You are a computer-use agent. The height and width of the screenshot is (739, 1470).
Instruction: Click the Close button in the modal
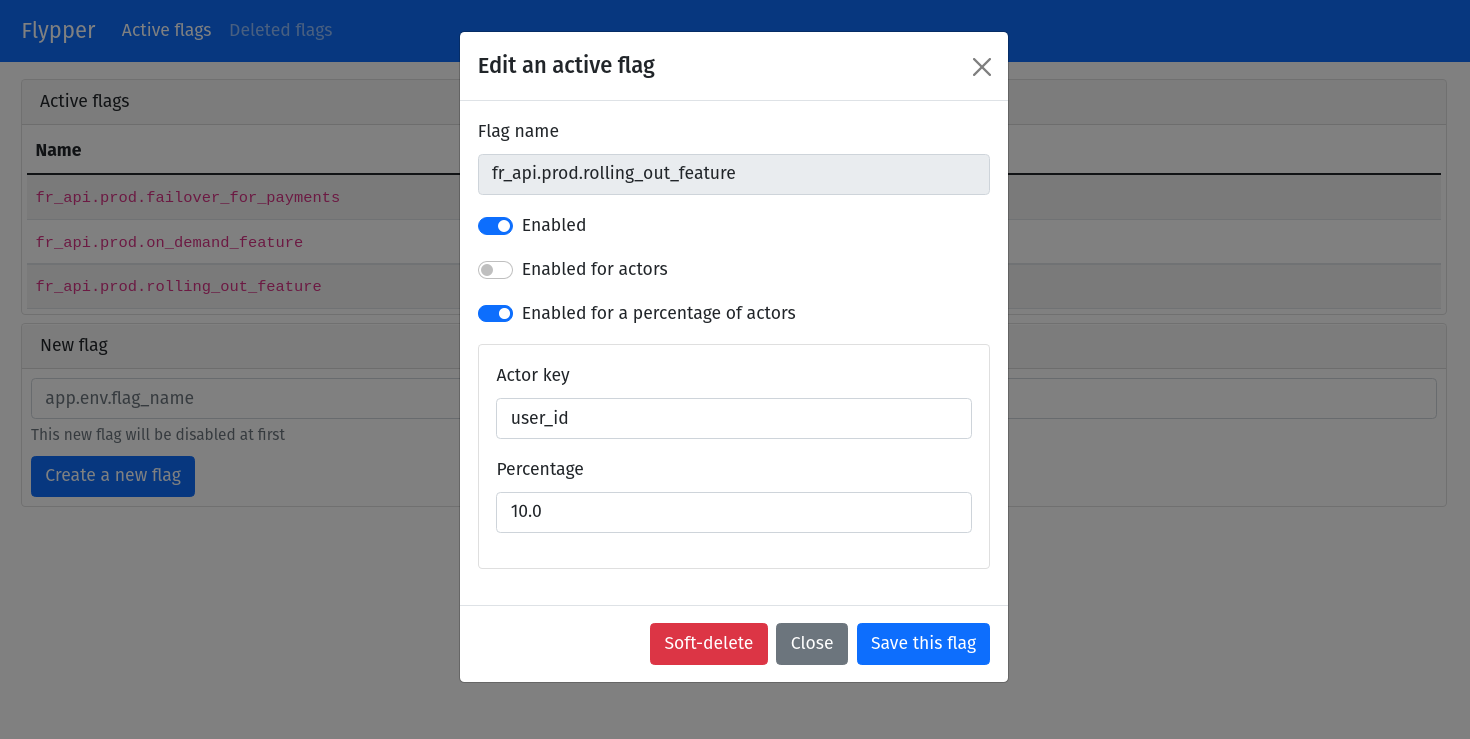(x=811, y=643)
